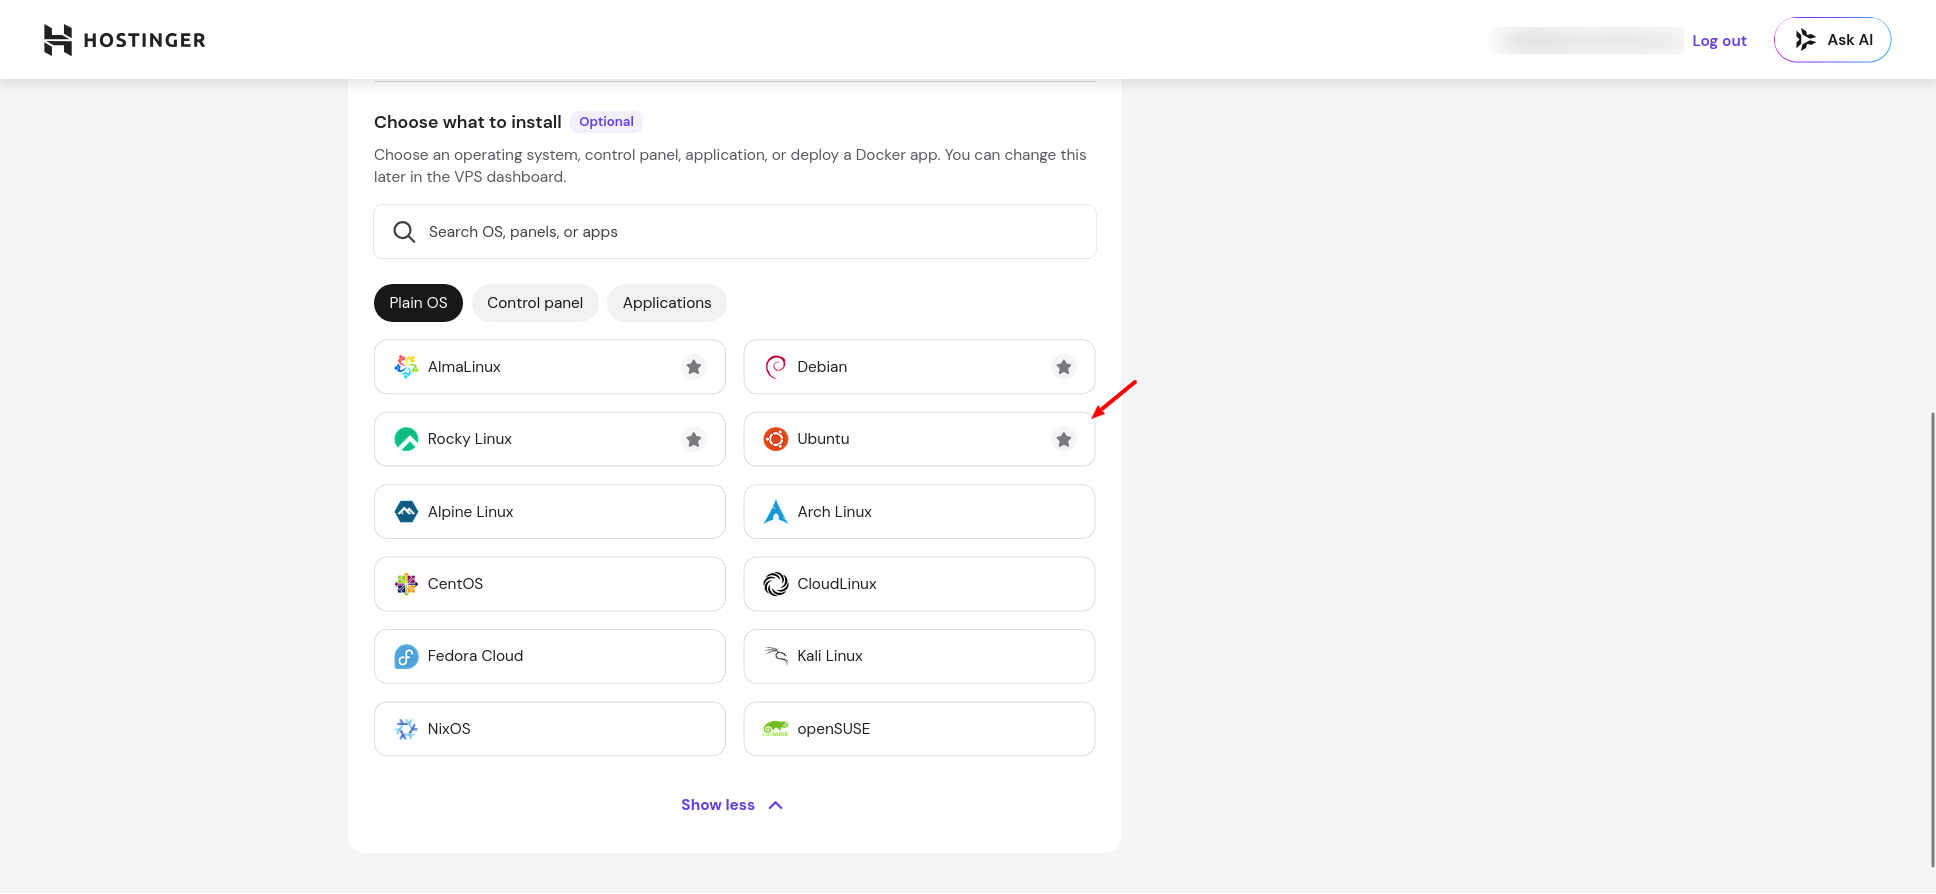Select the AlmaLinux label
The height and width of the screenshot is (894, 1936).
coord(464,367)
